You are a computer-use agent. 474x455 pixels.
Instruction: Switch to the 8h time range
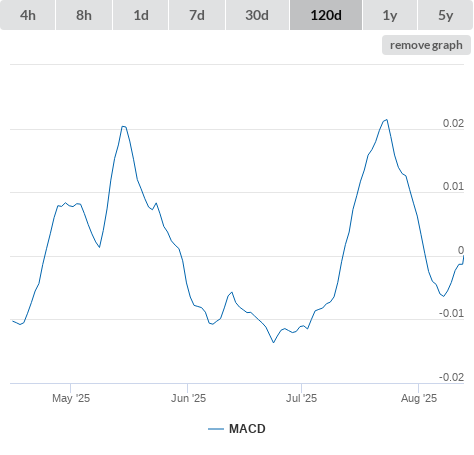coord(84,15)
